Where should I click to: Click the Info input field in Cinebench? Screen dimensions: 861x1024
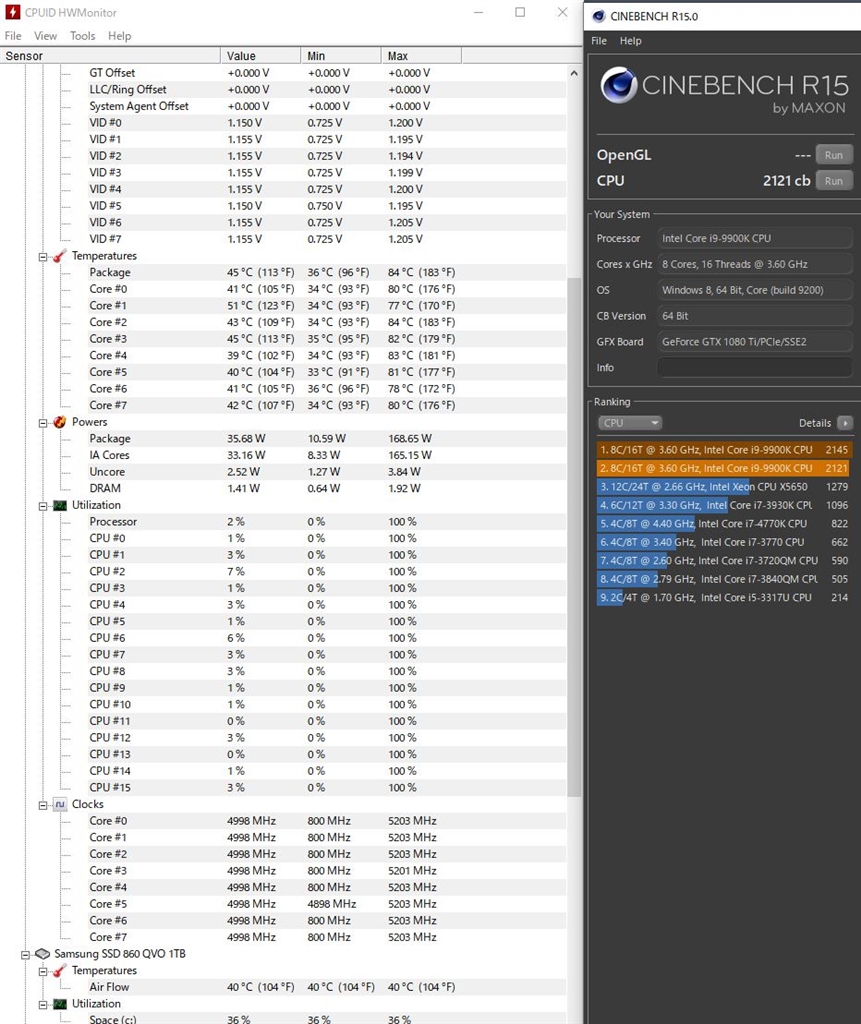[x=755, y=368]
